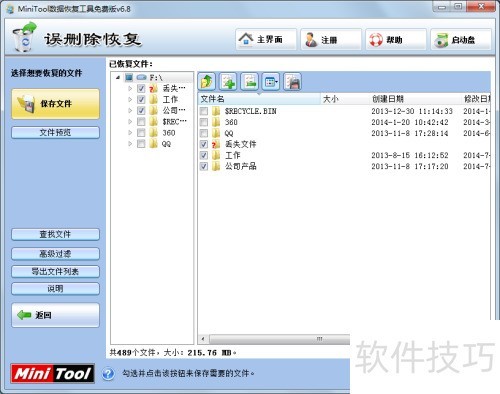Expand 丢失… node in the tree
This screenshot has height=394, width=500.
point(130,88)
